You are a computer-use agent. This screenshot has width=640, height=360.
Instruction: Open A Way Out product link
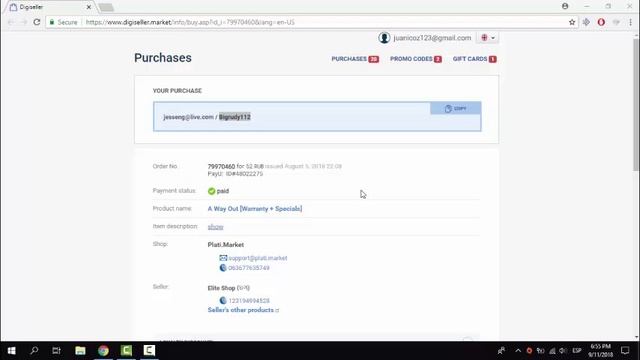tap(255, 209)
